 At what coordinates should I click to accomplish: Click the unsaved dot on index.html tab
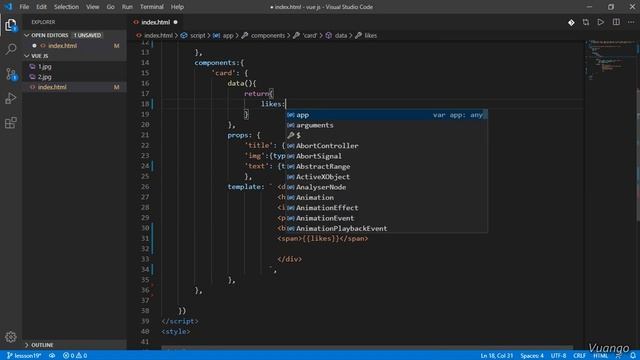coord(176,22)
